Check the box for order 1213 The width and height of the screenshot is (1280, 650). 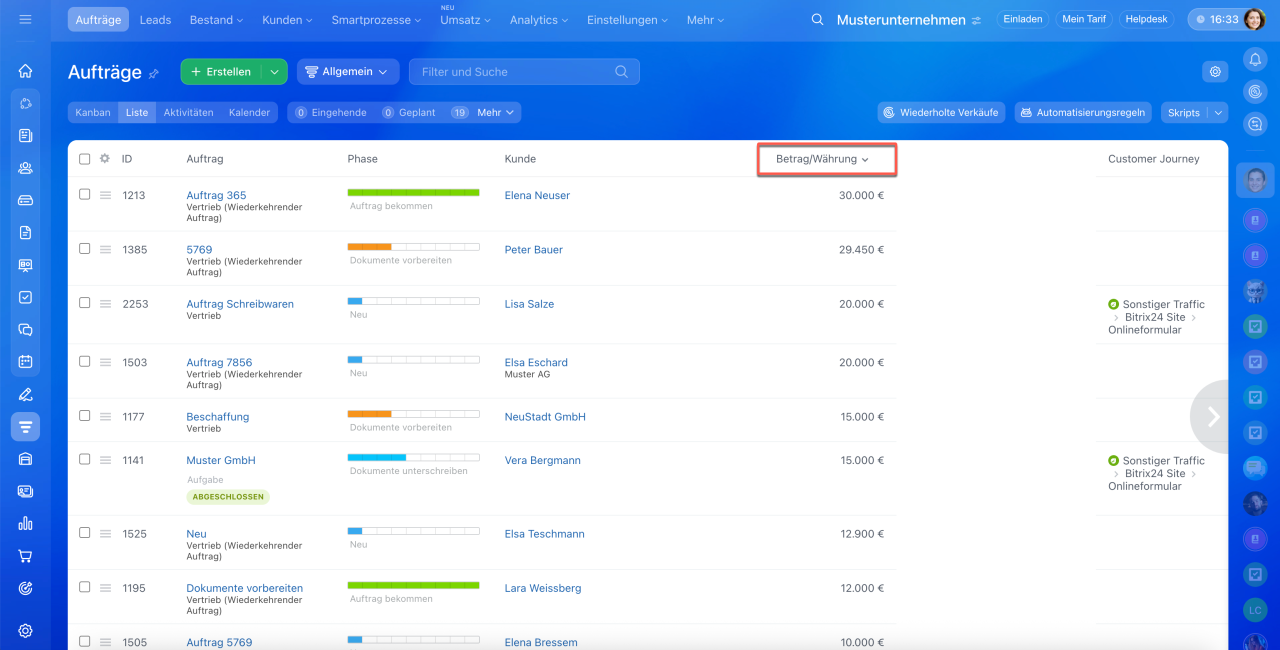point(84,195)
